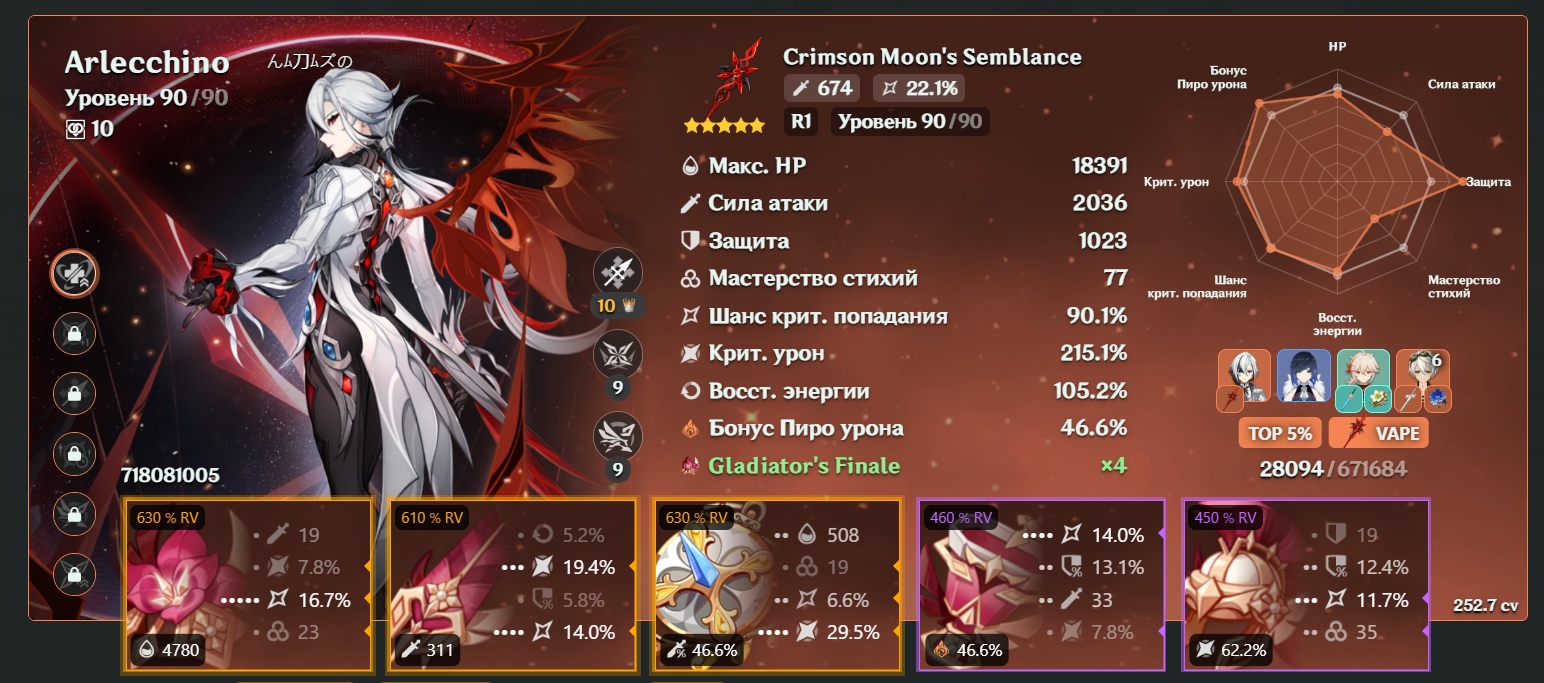This screenshot has height=683, width=1544.
Task: Open the circlet artifact card 450% RV
Action: pos(1306,584)
